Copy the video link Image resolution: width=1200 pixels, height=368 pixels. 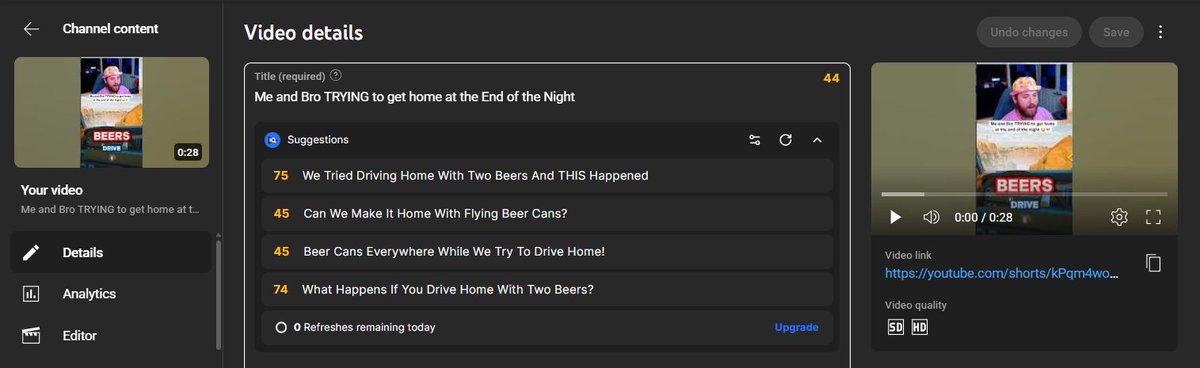coord(1153,263)
